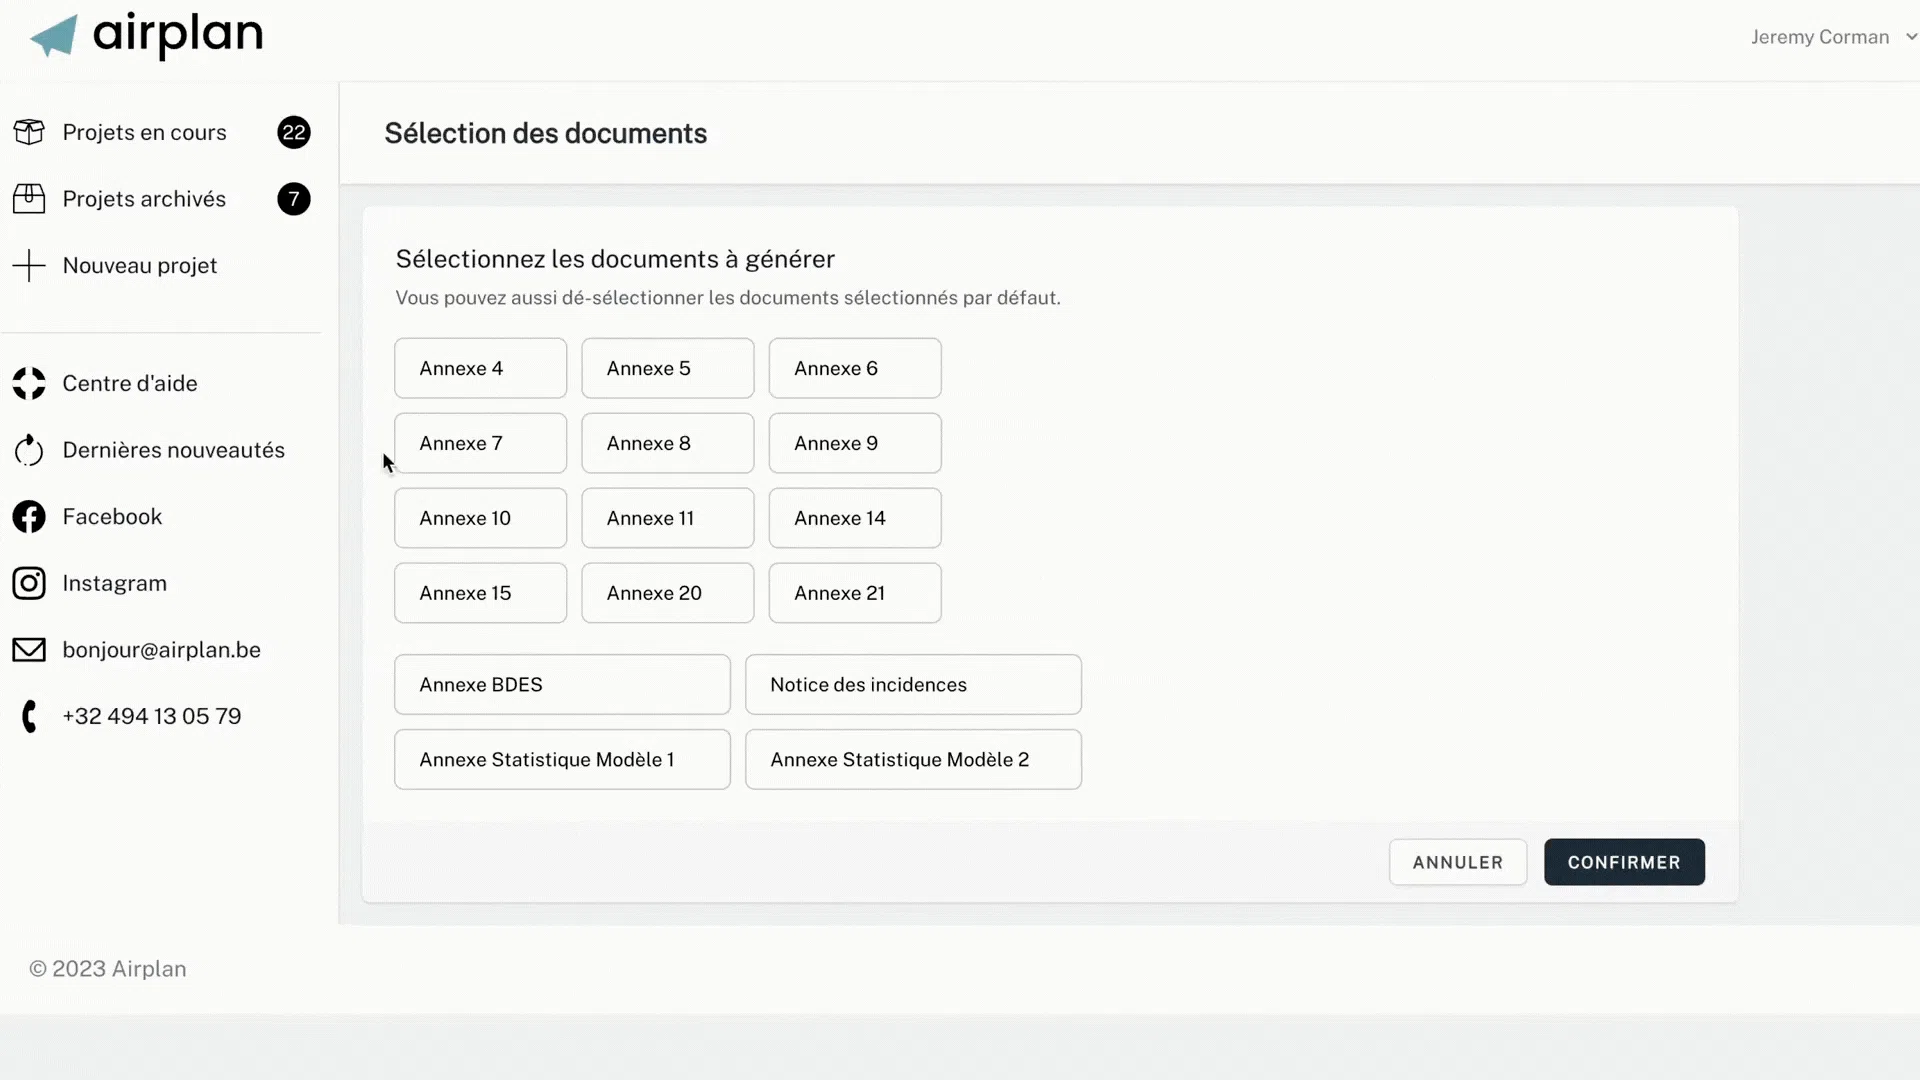View Dernières nouveautés
This screenshot has width=1920, height=1080.
(x=174, y=450)
